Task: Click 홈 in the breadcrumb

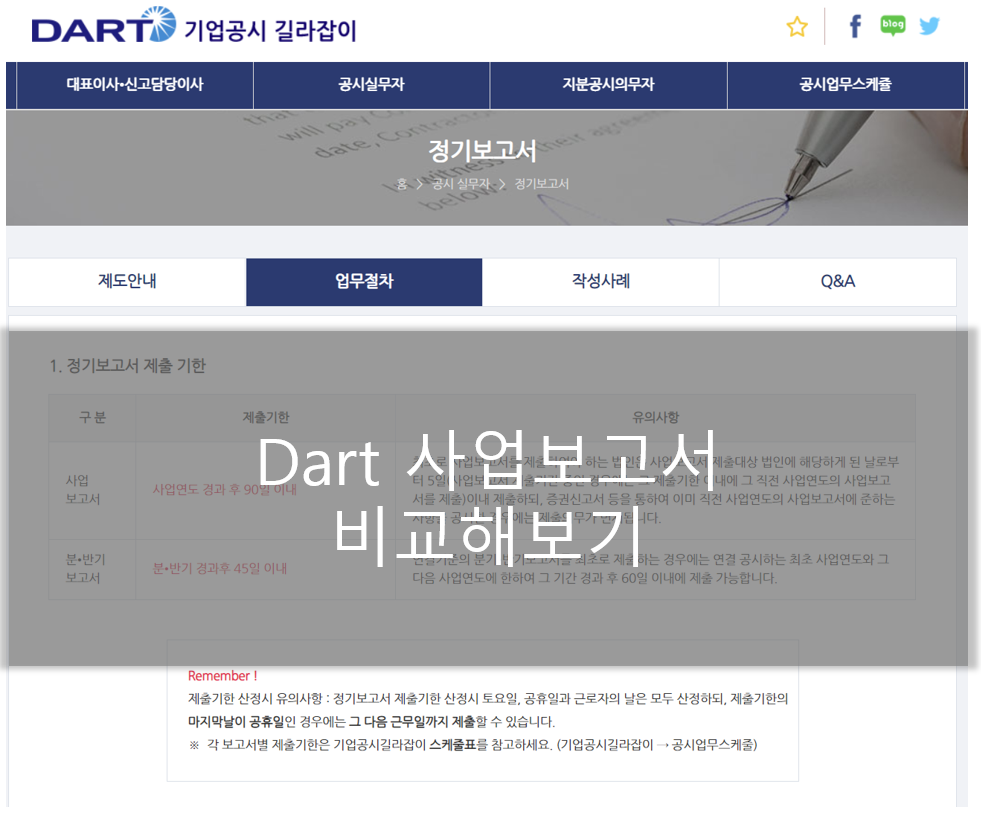Action: pos(402,184)
